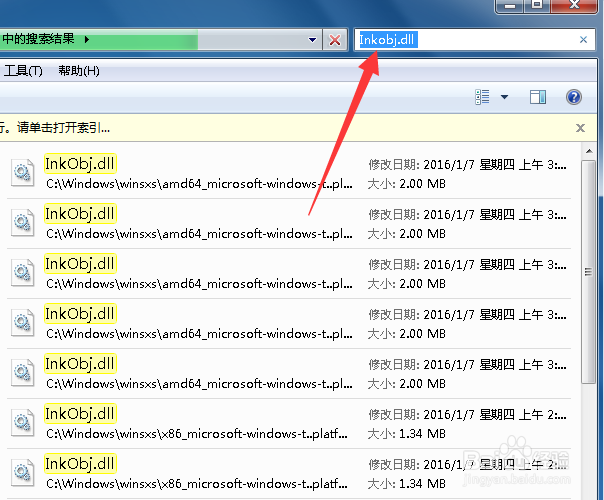
Task: Open the 帮助(H) menu
Action: (x=79, y=71)
